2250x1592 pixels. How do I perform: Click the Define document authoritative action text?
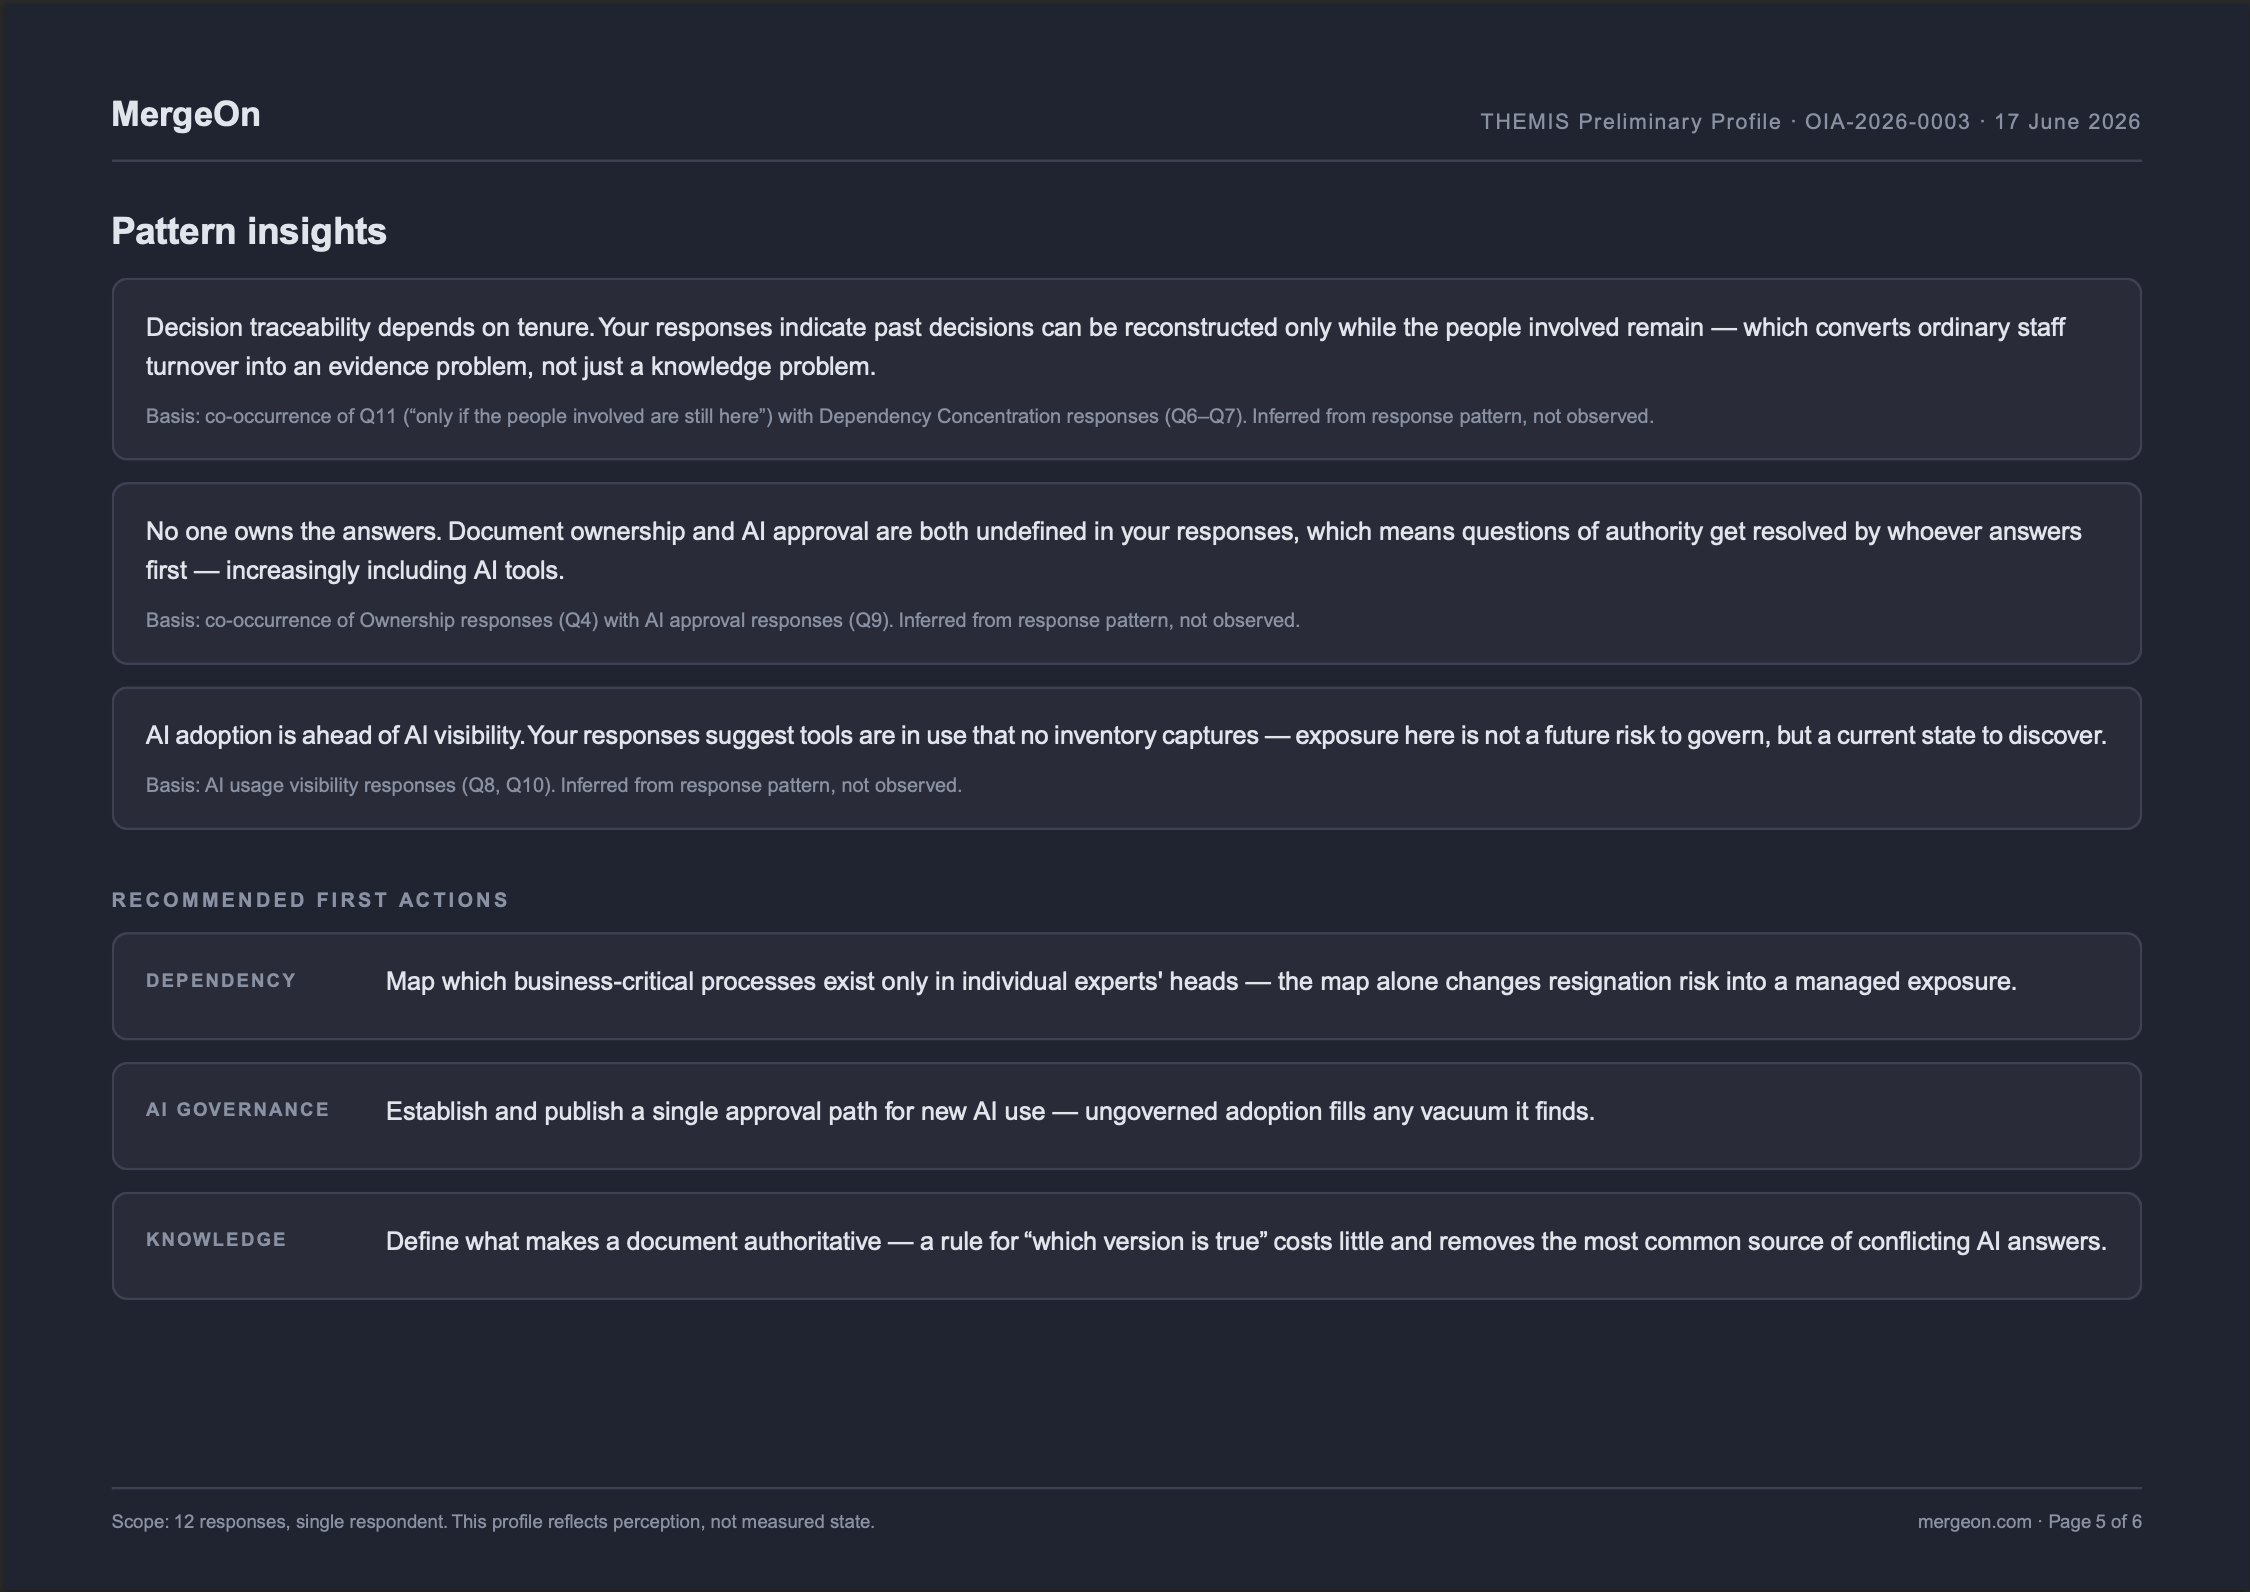point(1246,1241)
